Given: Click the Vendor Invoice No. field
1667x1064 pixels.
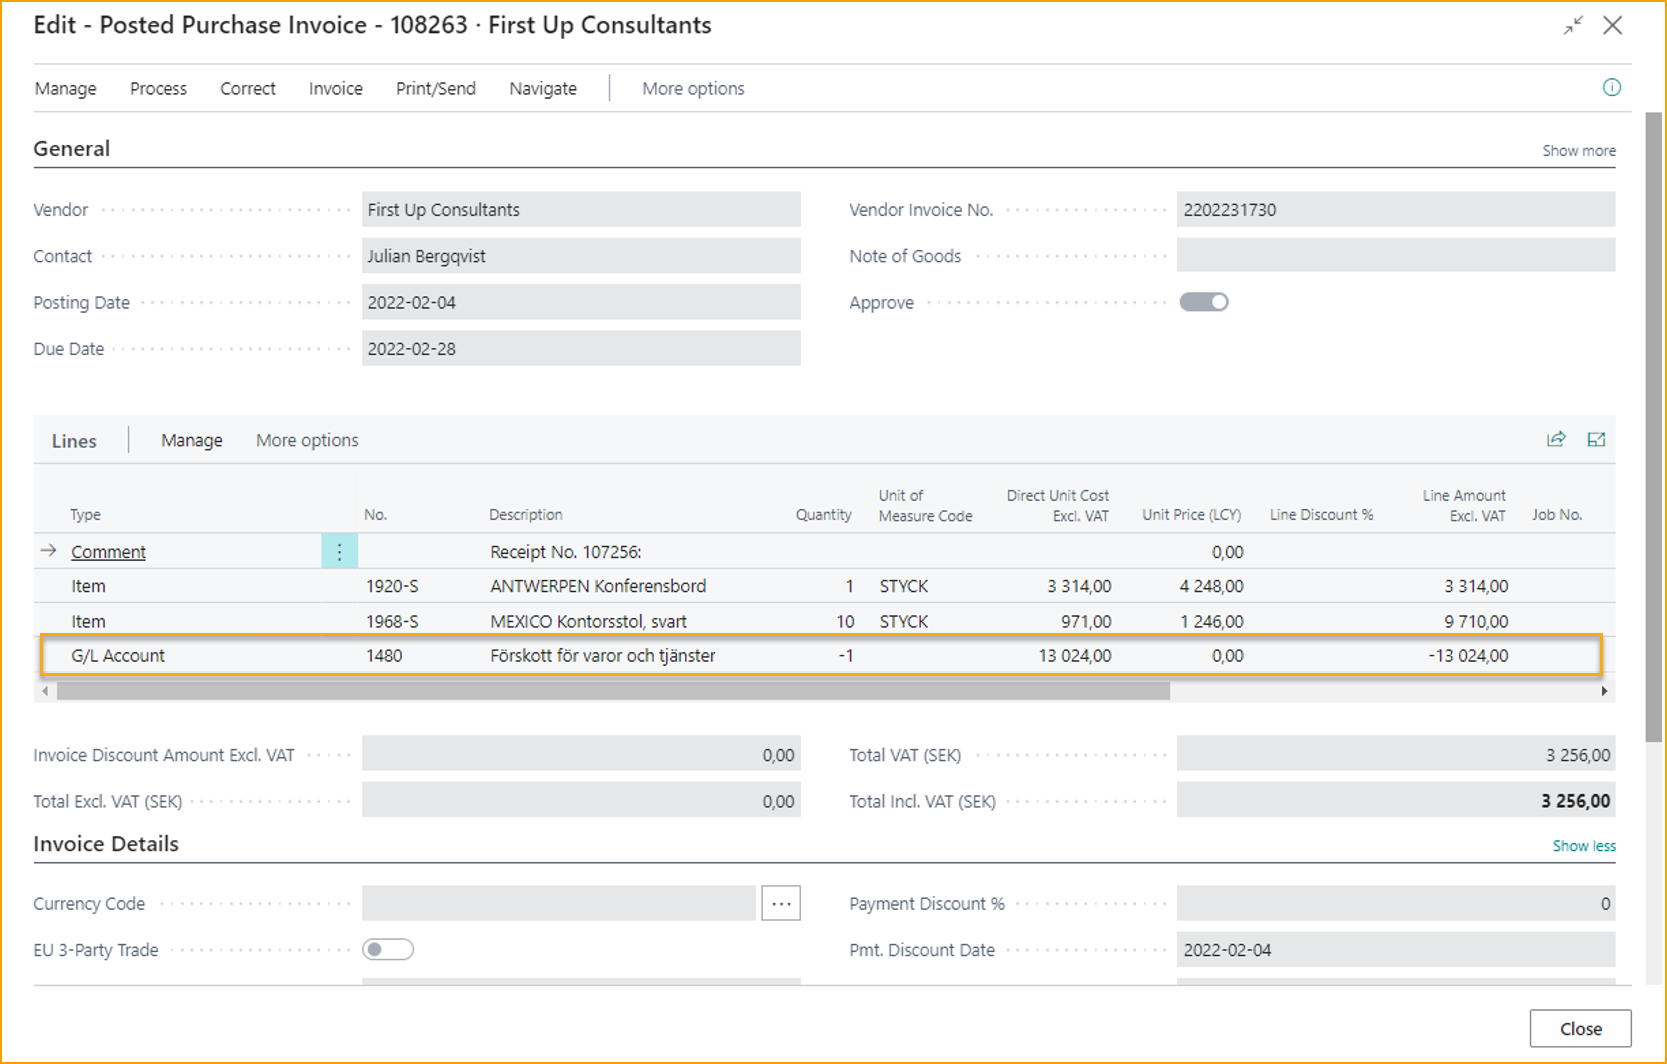Looking at the screenshot, I should point(1396,209).
